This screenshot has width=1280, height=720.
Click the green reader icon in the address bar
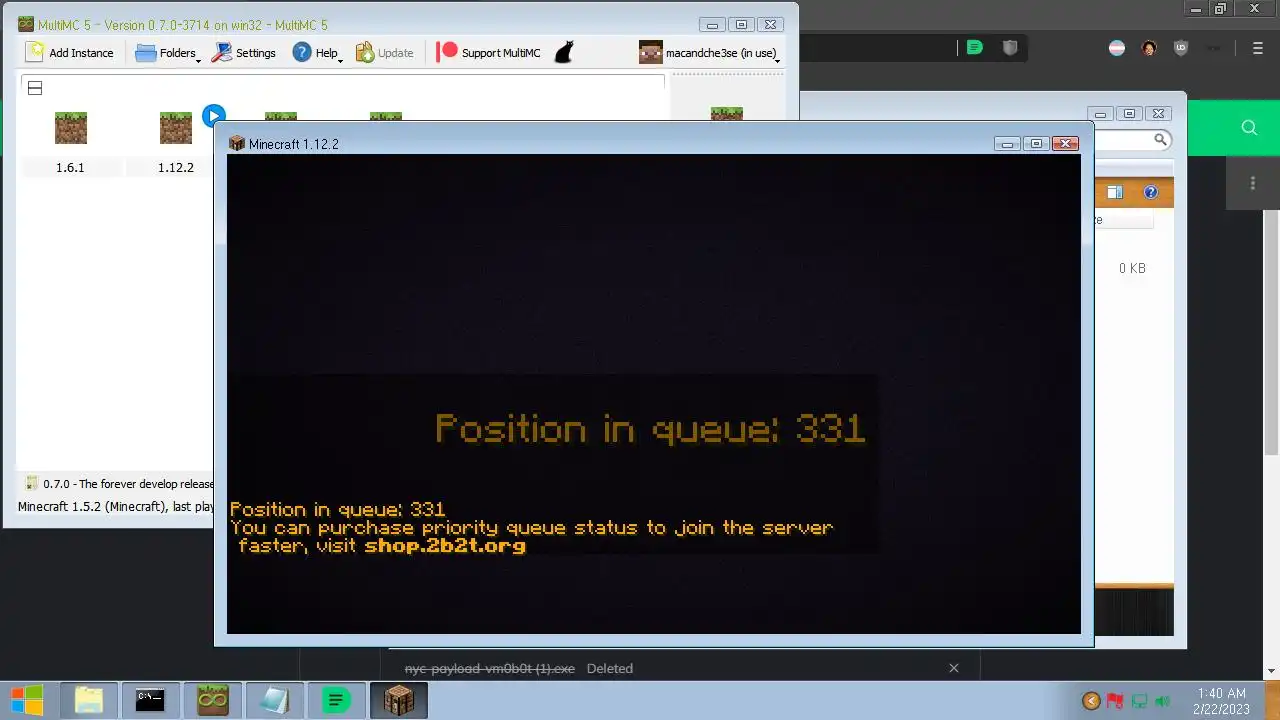[x=974, y=47]
